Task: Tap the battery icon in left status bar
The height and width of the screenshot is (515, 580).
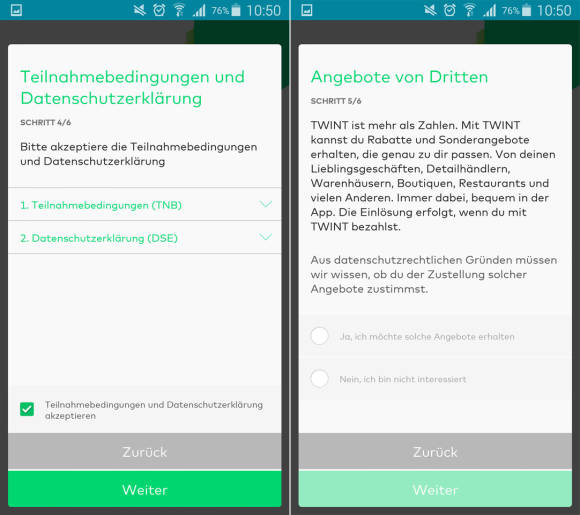Action: click(236, 10)
